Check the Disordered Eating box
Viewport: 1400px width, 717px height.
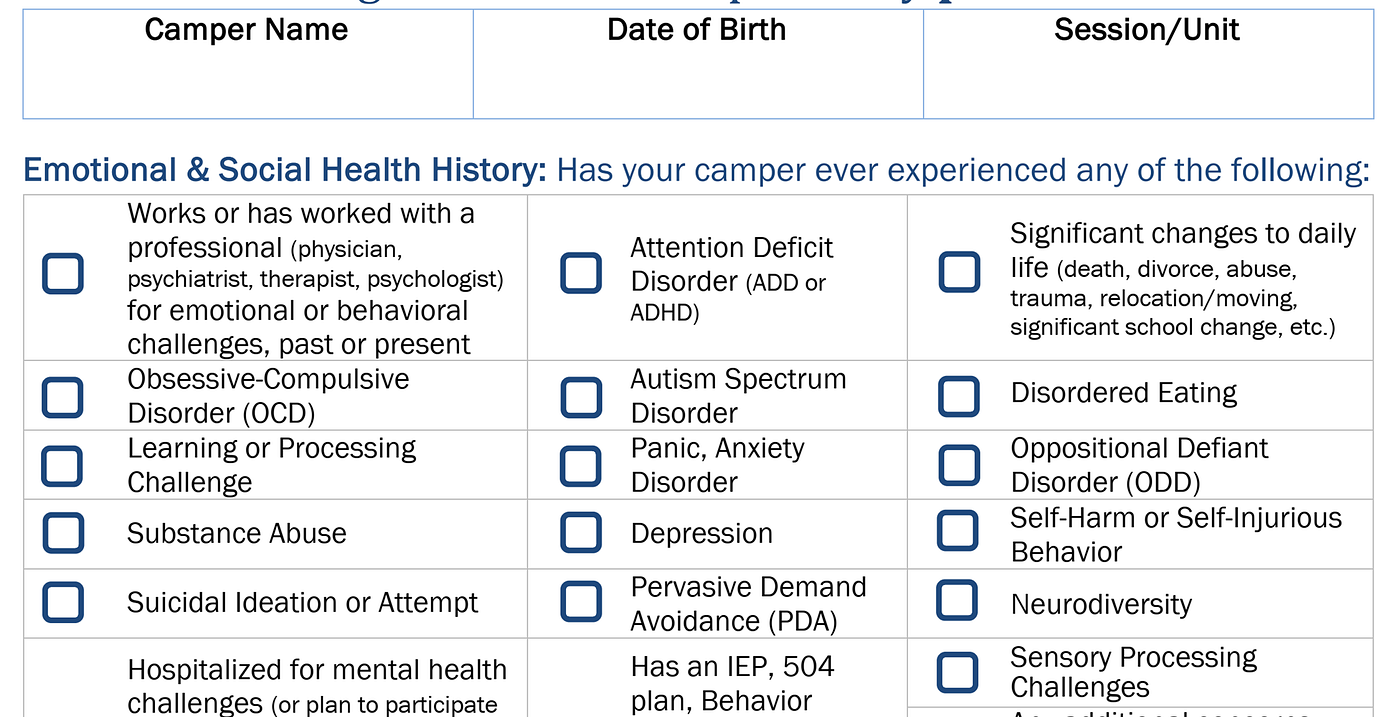[x=959, y=396]
